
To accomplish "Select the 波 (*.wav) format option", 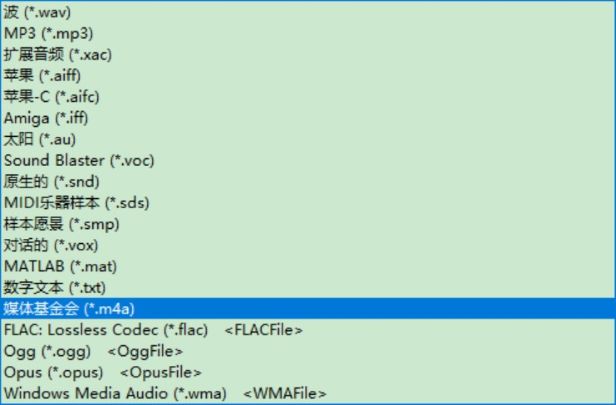I will click(x=308, y=12).
